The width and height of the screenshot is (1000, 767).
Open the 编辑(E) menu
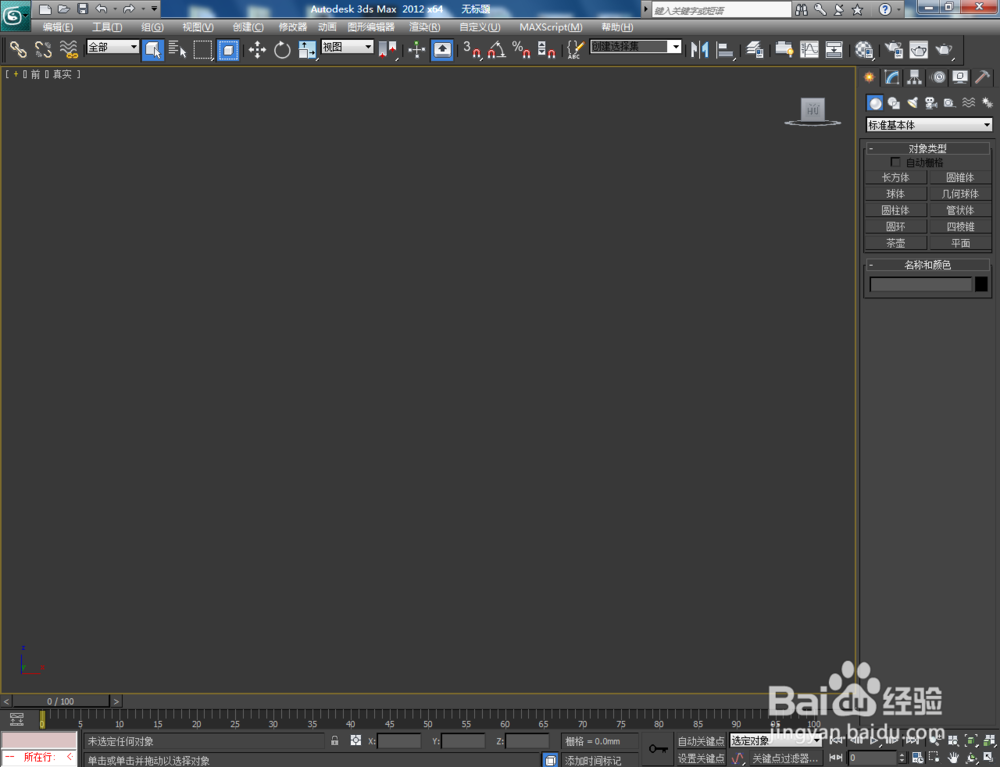pos(58,27)
